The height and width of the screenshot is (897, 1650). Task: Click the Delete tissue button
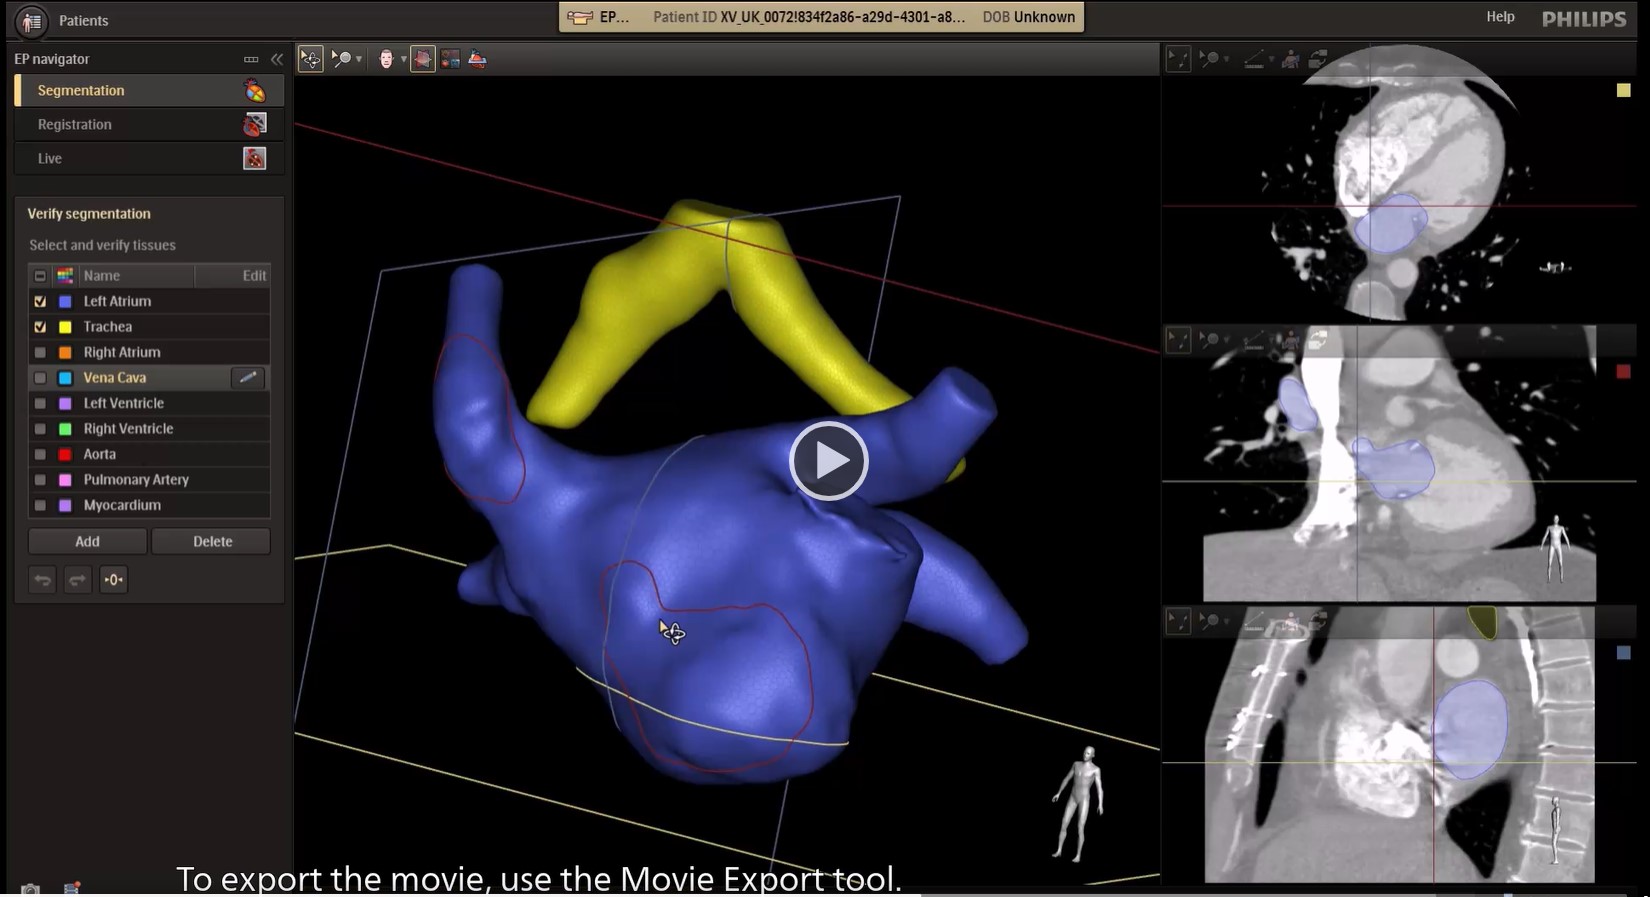tap(211, 541)
